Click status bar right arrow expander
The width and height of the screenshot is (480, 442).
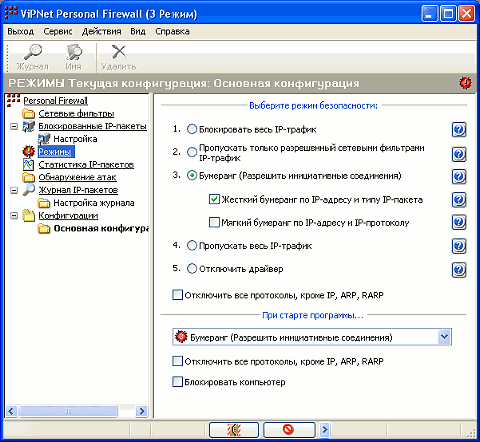tap(324, 430)
